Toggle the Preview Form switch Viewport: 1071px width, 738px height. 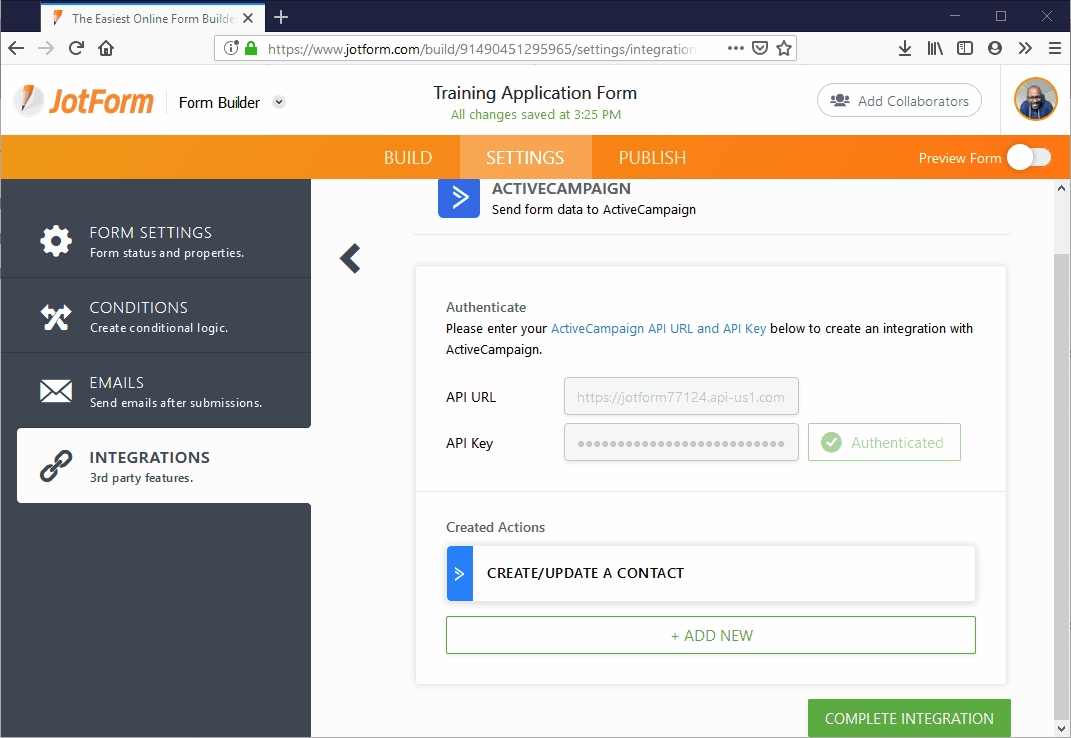click(1029, 158)
